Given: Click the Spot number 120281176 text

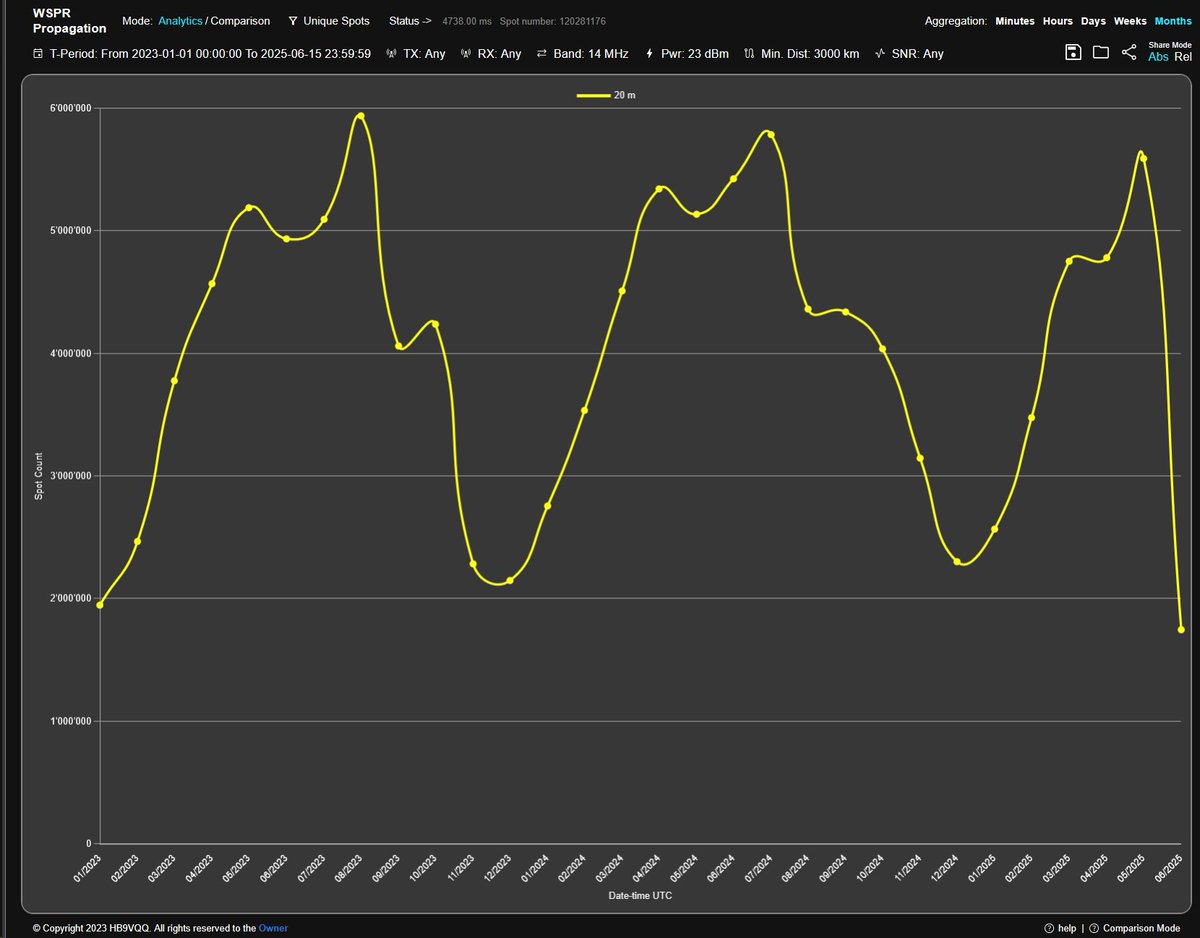Looking at the screenshot, I should (552, 21).
